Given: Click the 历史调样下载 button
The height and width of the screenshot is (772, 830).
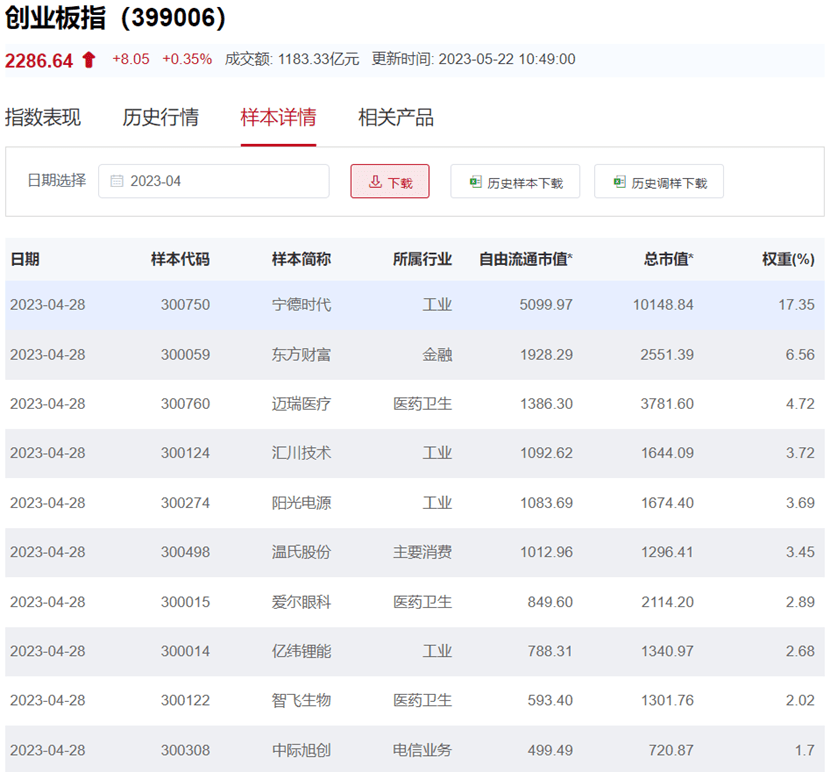Looking at the screenshot, I should (x=659, y=181).
